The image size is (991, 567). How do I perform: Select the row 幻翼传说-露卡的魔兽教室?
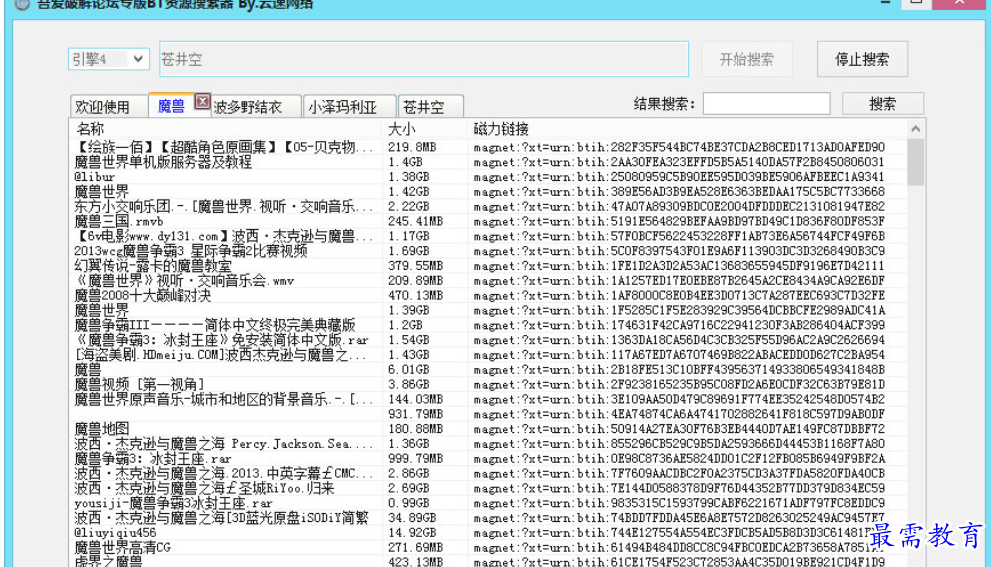(487, 266)
